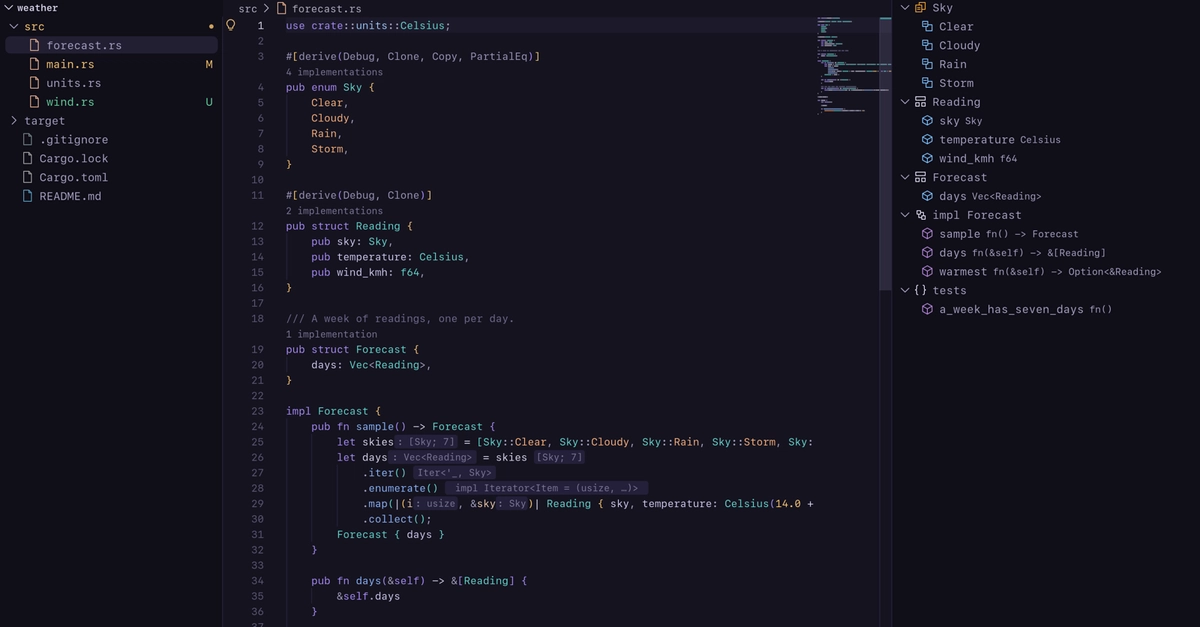
Task: Open main.rs in the file tree
Action: (x=70, y=64)
